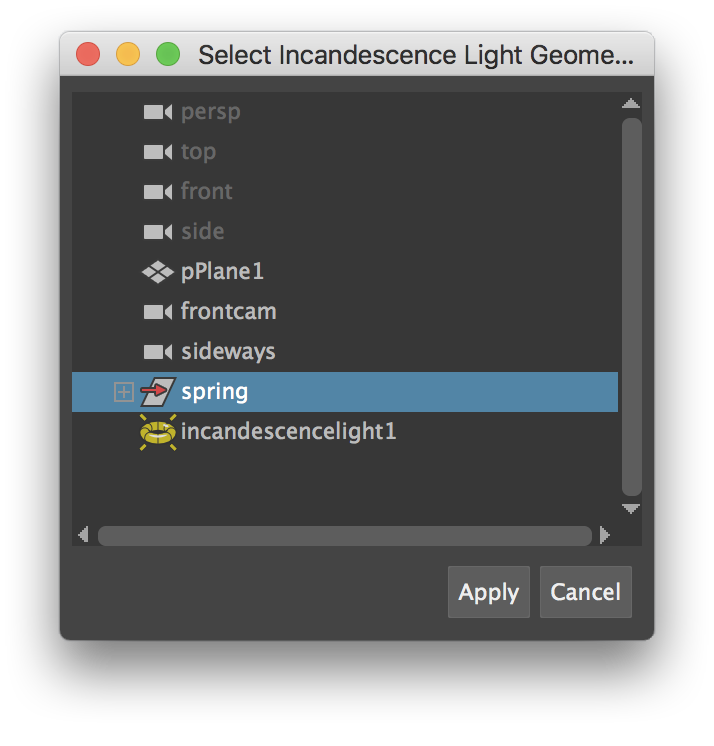Image resolution: width=714 pixels, height=746 pixels.
Task: Click the frontcam camera icon
Action: point(158,312)
